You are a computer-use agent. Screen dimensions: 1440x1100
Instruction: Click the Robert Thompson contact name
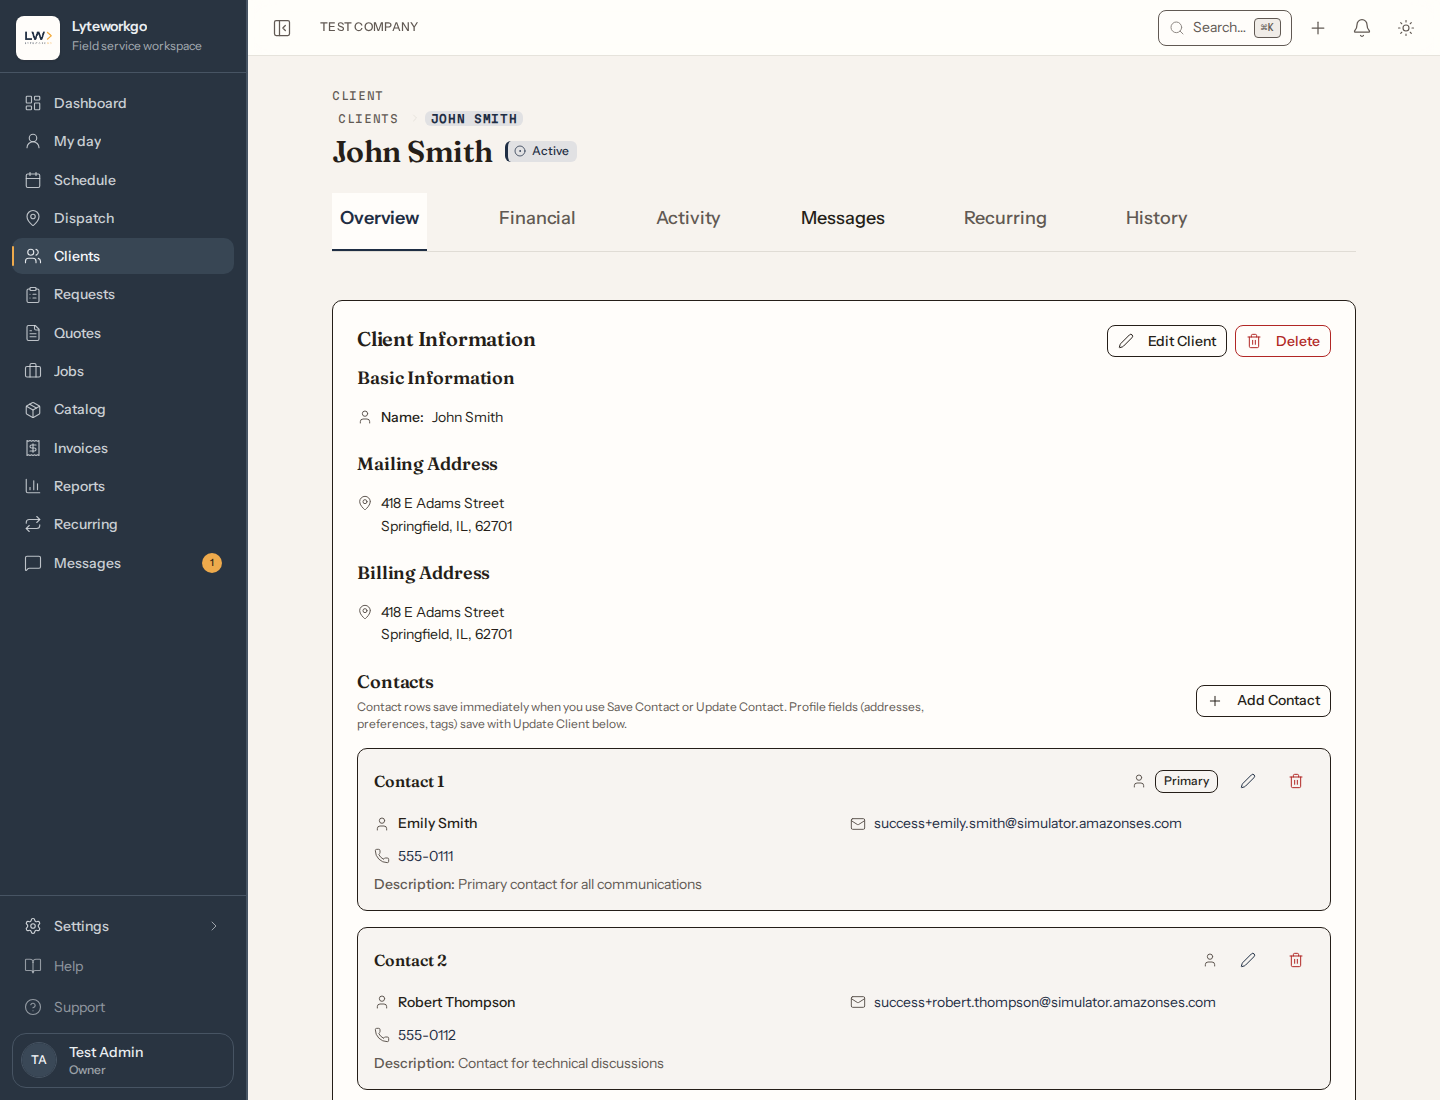[456, 1002]
